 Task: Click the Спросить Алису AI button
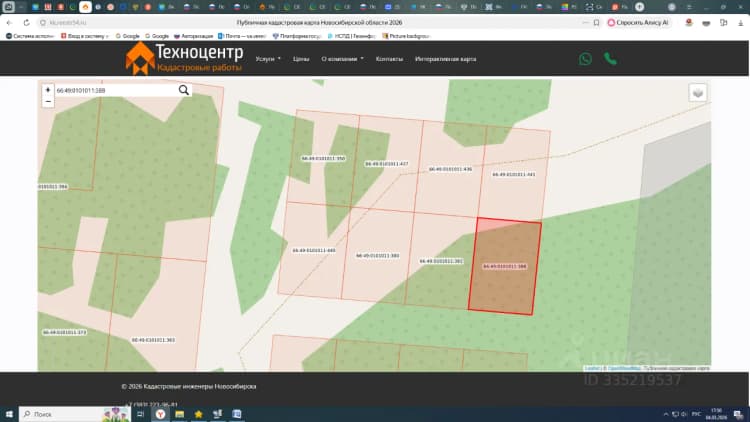point(638,22)
